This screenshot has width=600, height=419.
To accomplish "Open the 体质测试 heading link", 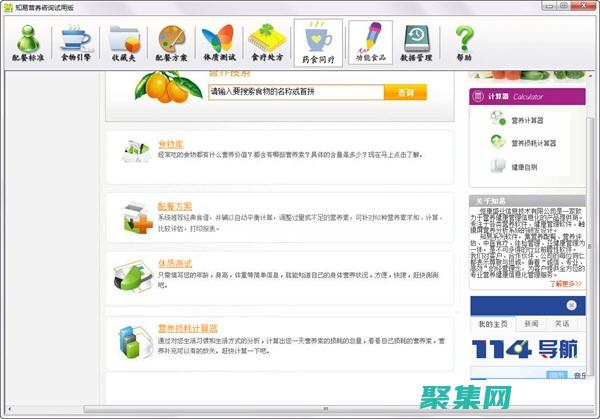I will coord(174,262).
